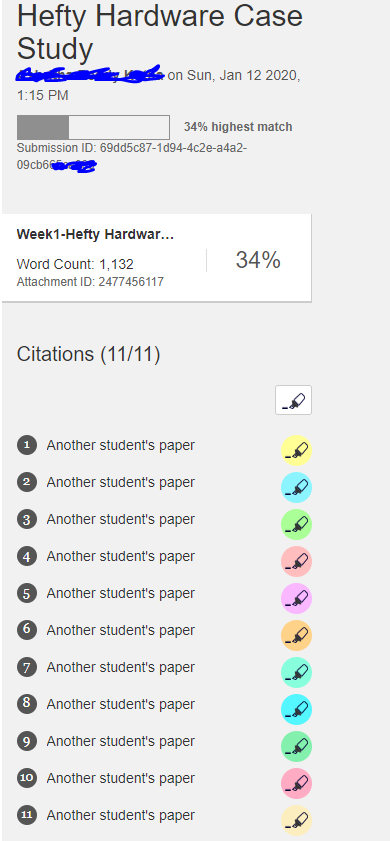Click the 34% match score in attachment card
The width and height of the screenshot is (390, 841).
[258, 260]
